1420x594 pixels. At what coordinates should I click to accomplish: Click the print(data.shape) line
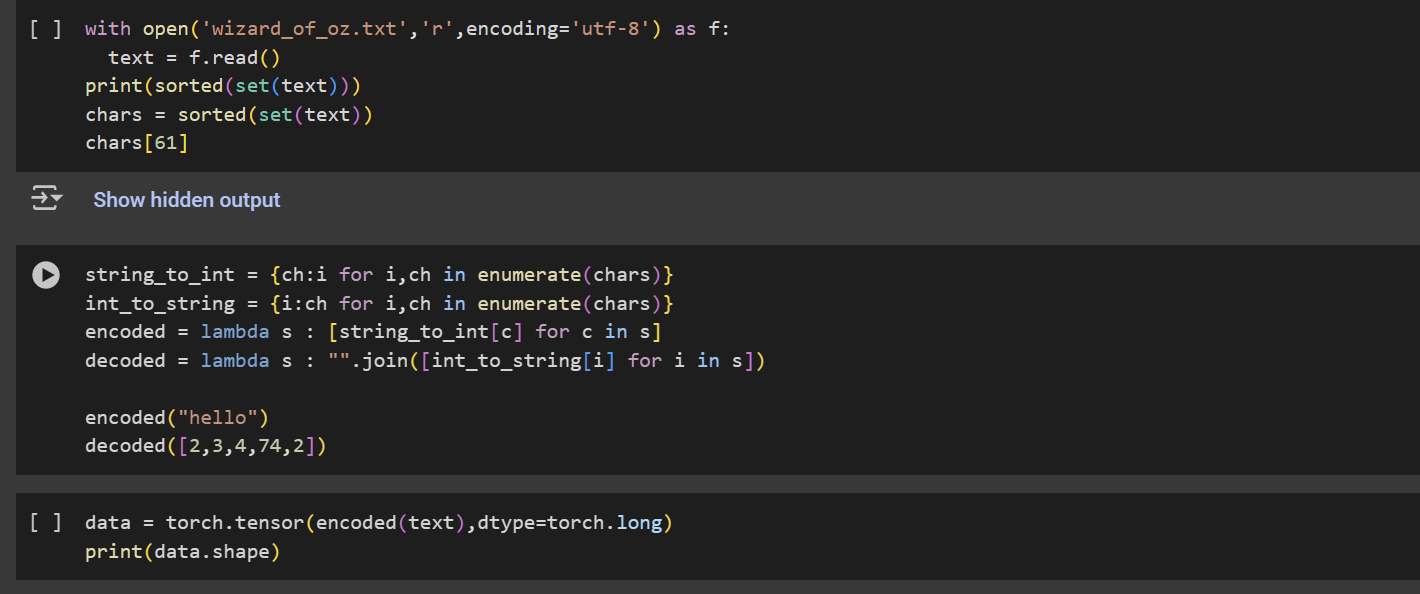pos(182,551)
